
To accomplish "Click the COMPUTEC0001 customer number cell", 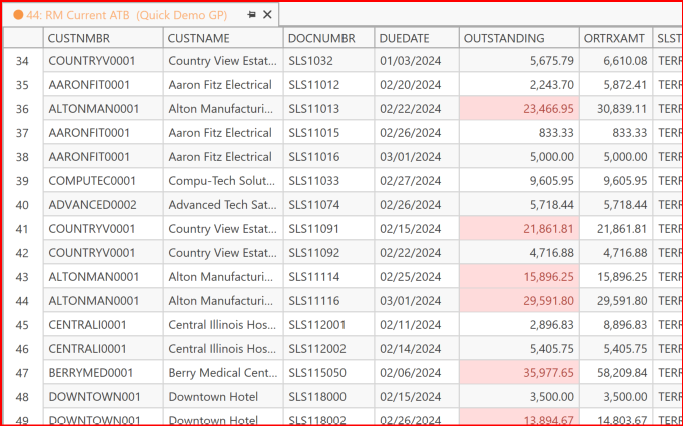I will [103, 181].
